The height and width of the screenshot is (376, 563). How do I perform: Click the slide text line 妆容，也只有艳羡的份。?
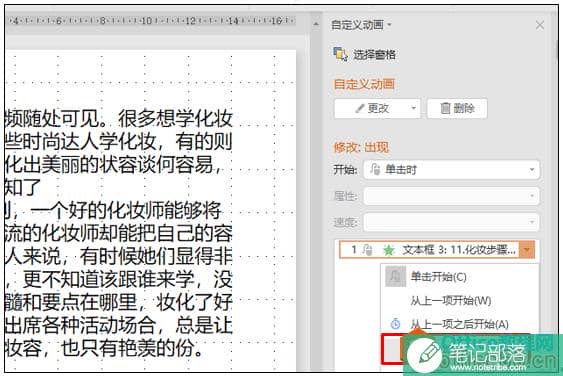pos(105,348)
